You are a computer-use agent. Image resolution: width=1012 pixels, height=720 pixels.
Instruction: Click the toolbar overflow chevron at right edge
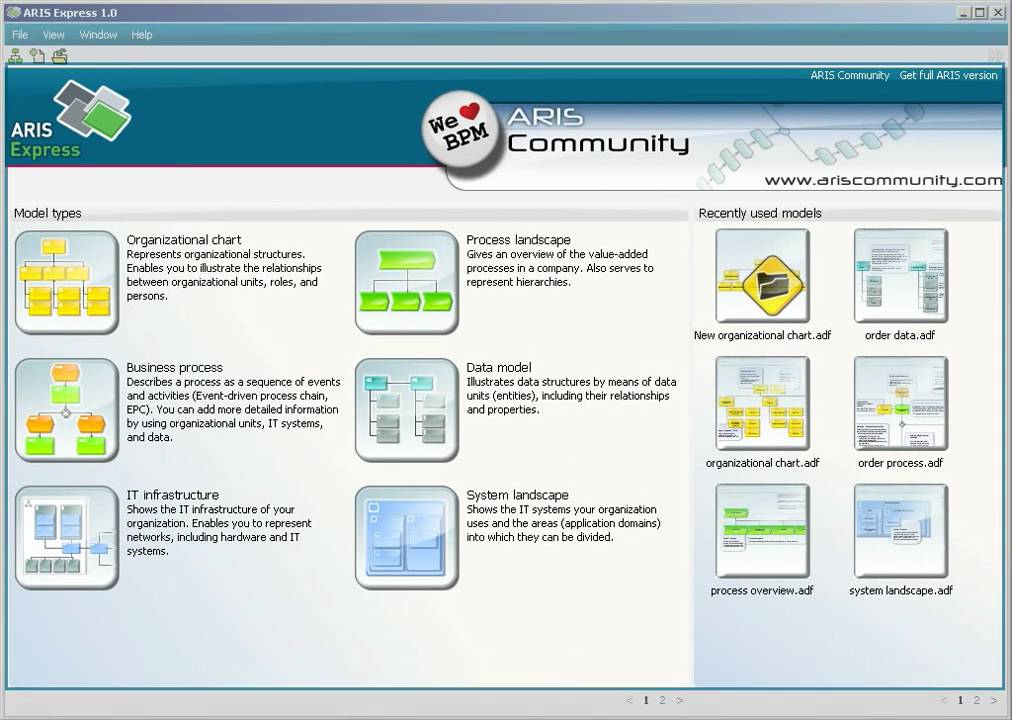click(996, 56)
